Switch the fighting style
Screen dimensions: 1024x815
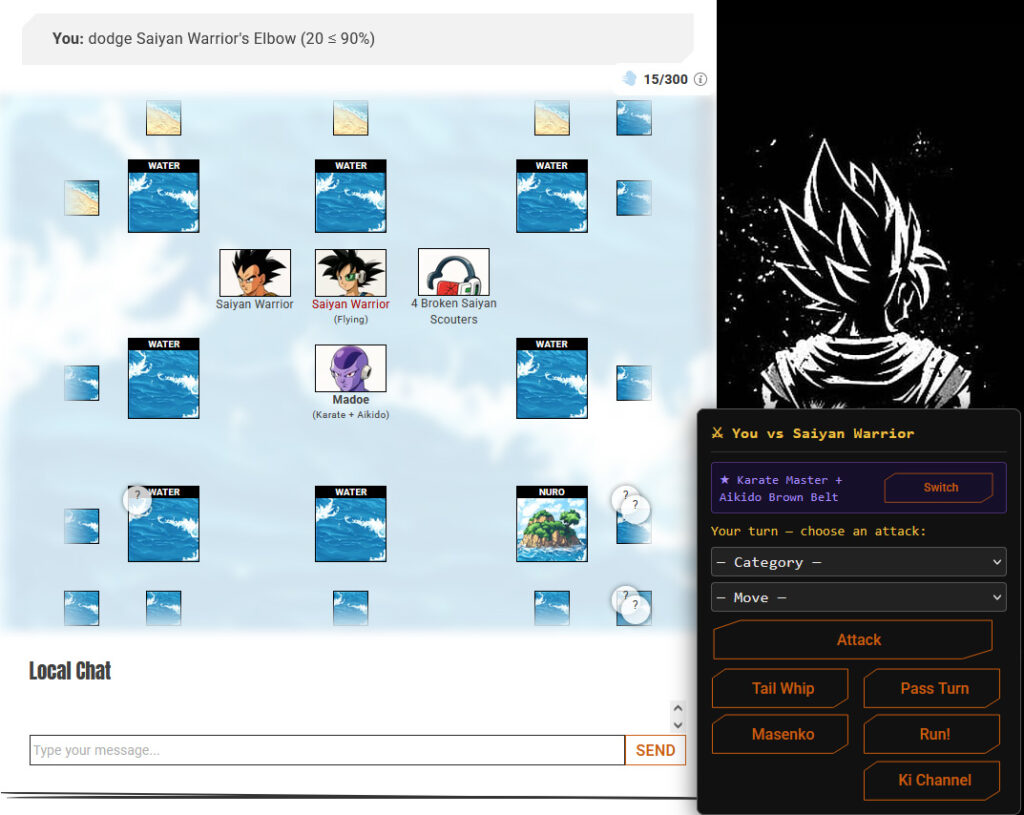point(939,488)
